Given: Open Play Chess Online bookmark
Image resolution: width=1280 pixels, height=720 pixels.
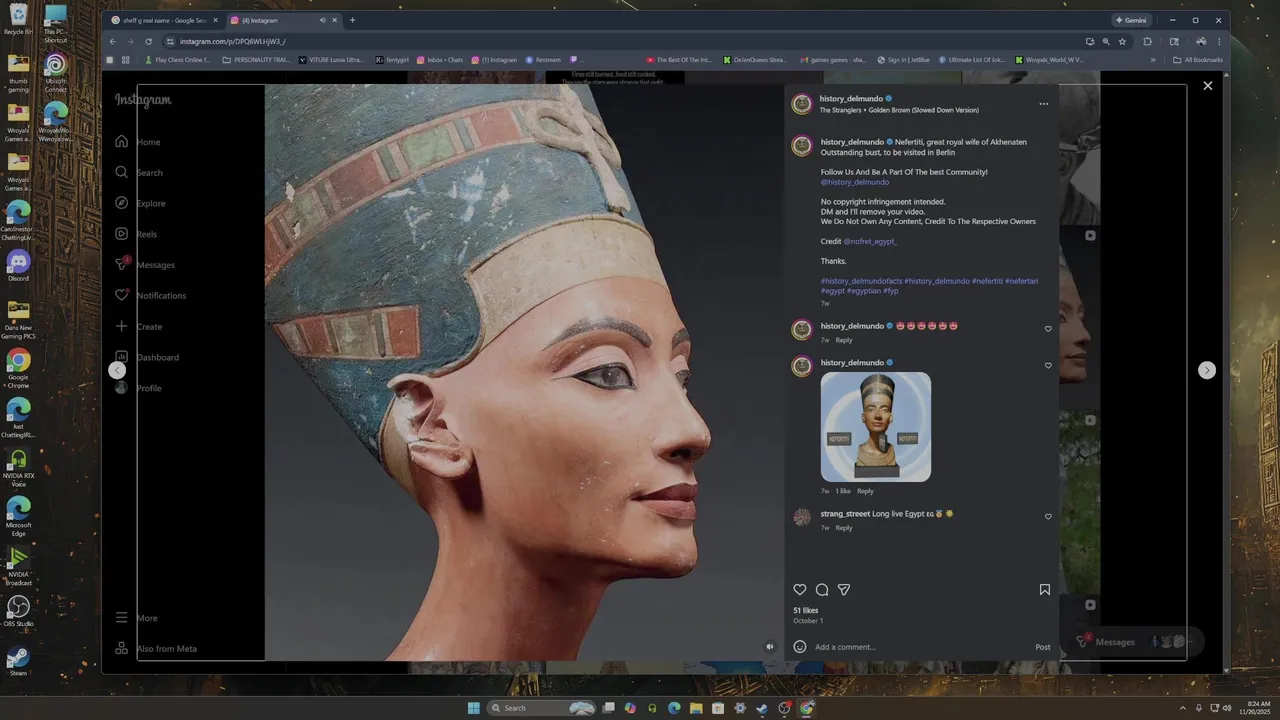Looking at the screenshot, I should [178, 60].
